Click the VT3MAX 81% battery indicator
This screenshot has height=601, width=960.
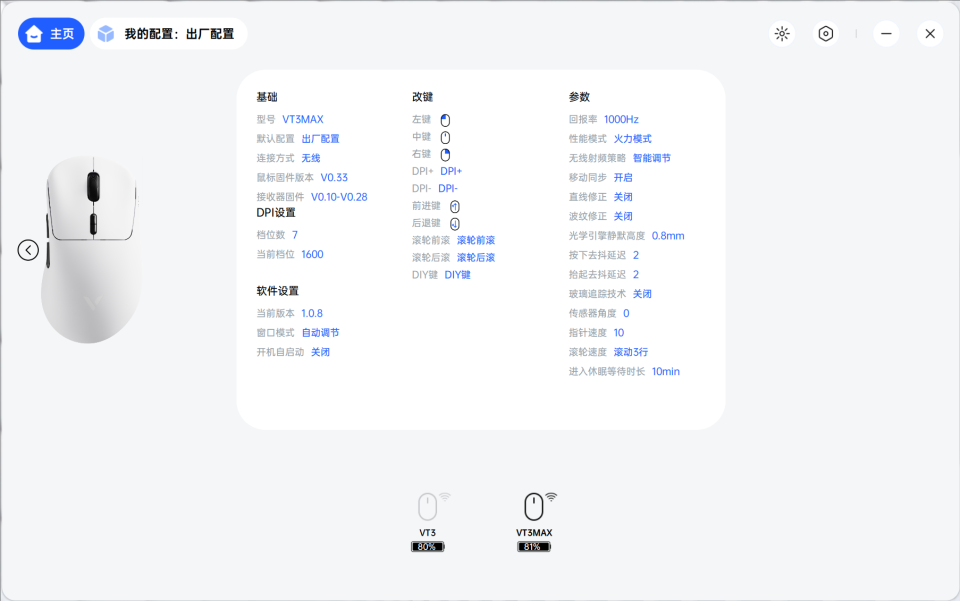[x=533, y=546]
